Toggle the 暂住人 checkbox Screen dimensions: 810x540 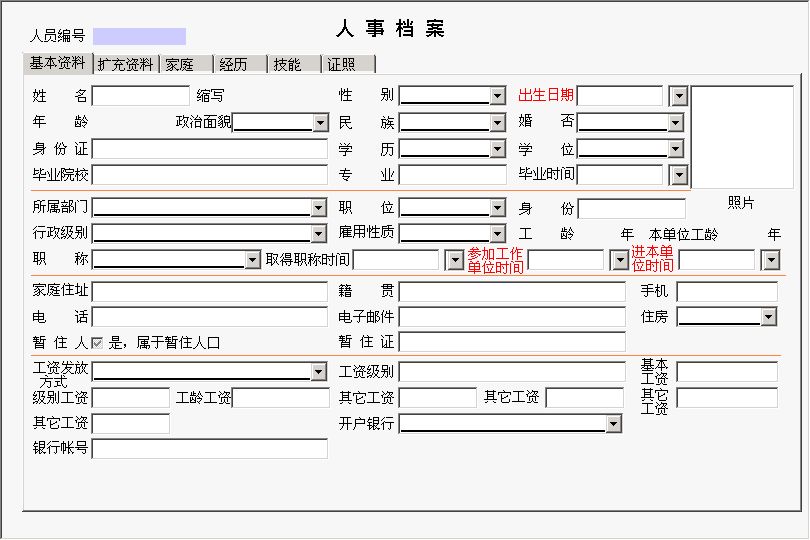[x=97, y=342]
